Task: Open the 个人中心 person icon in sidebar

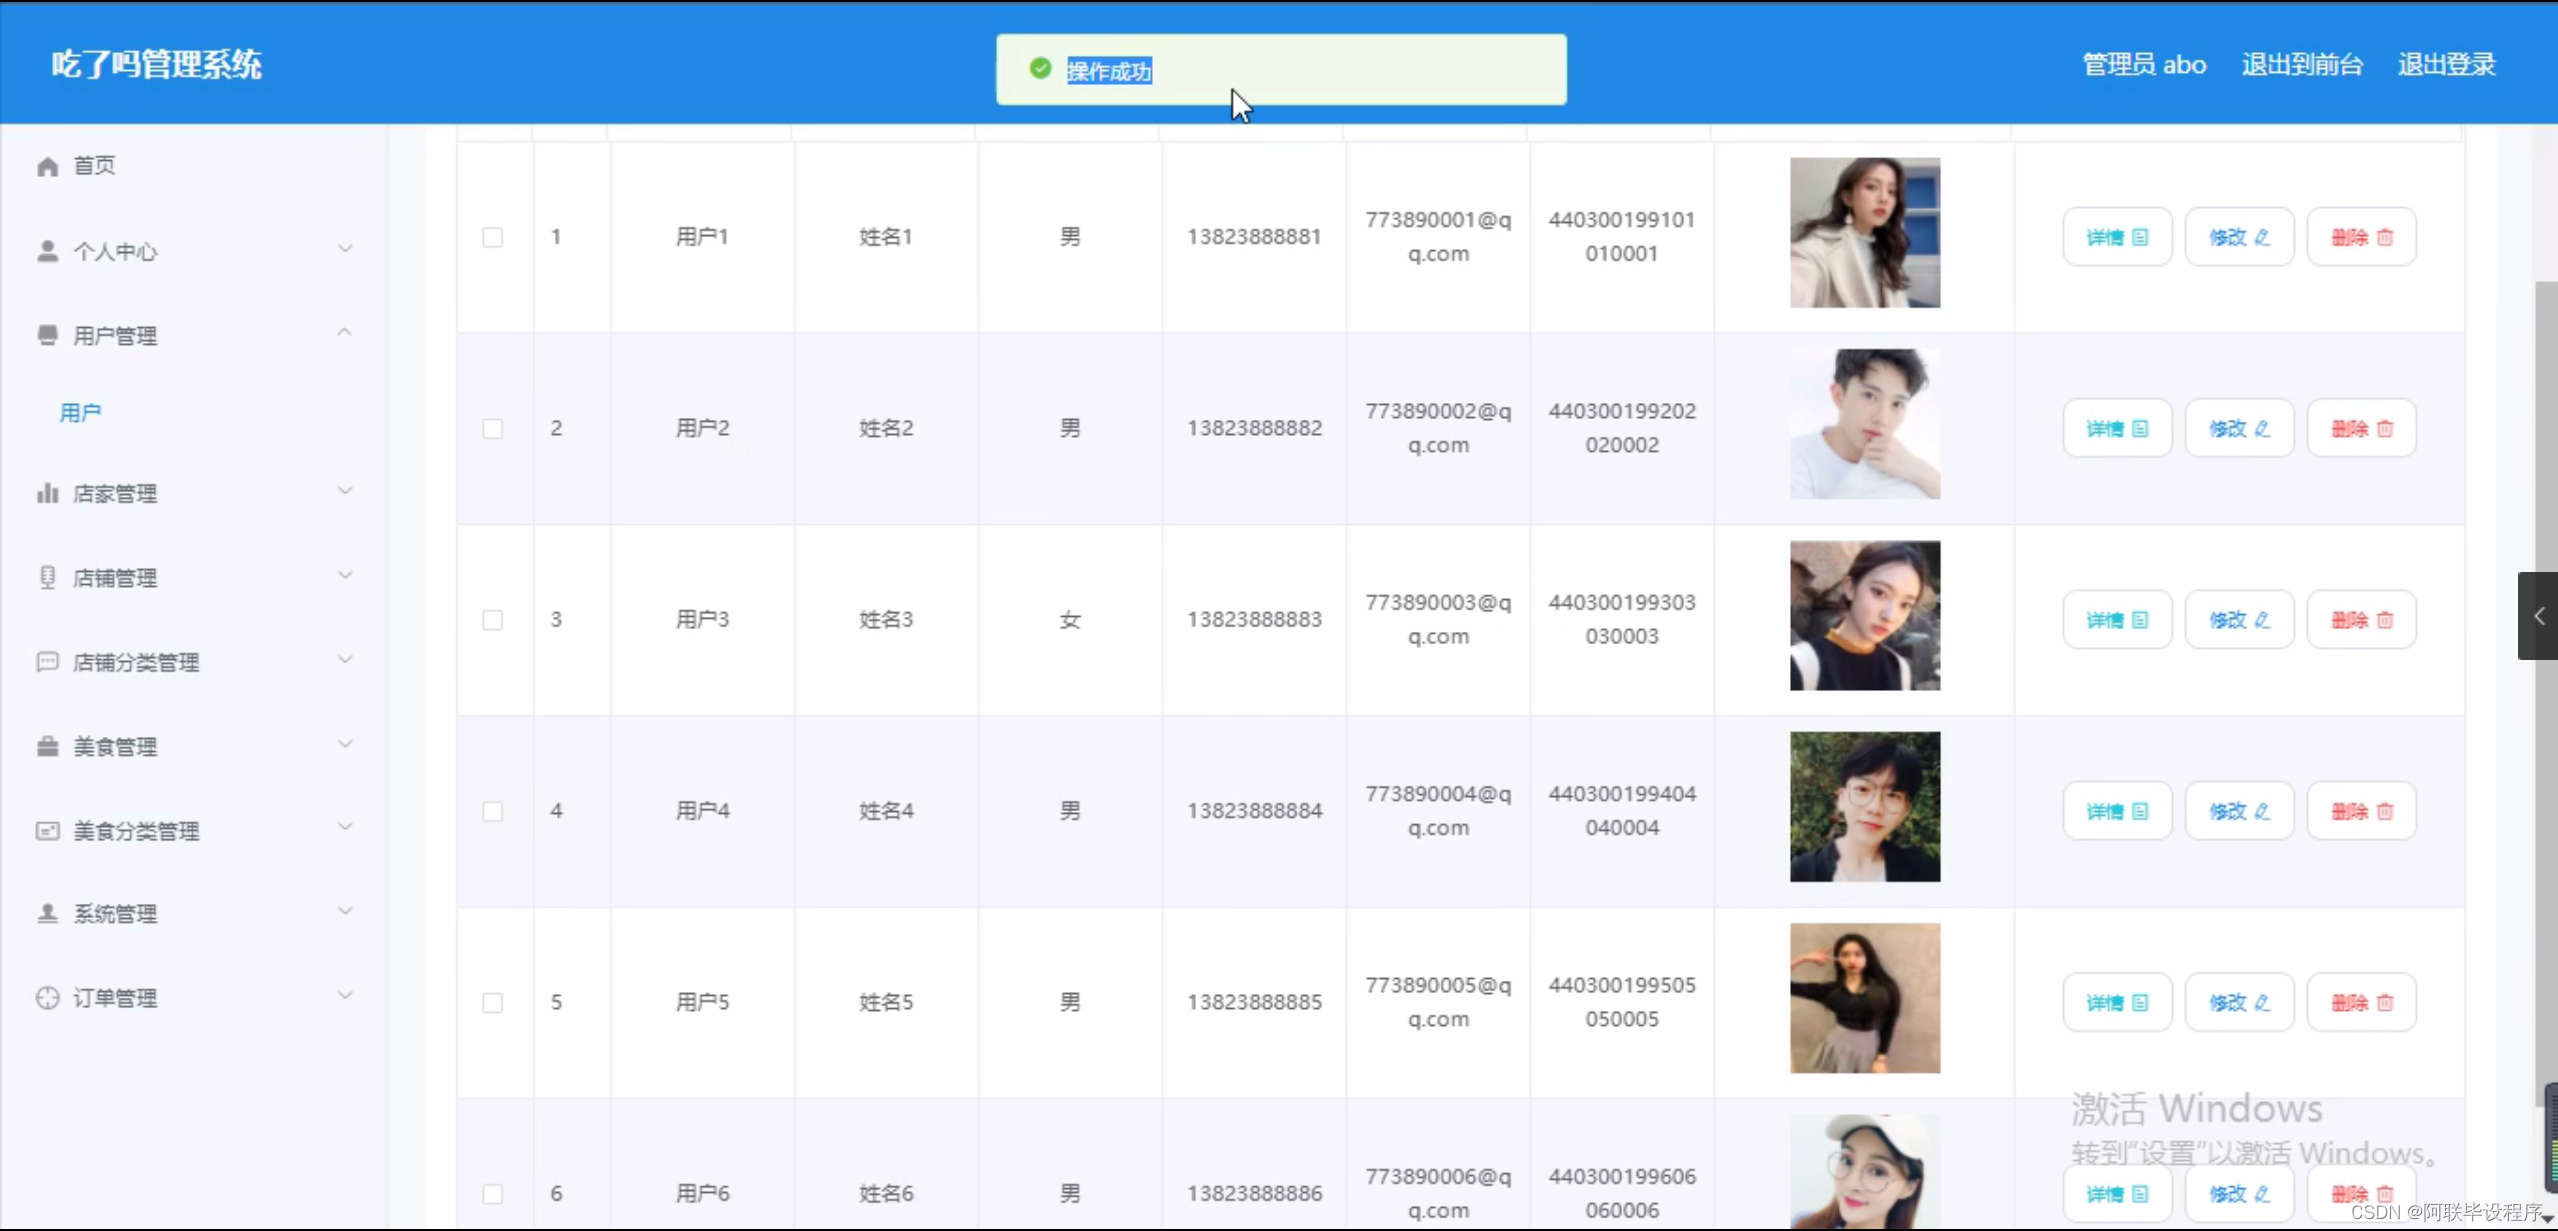Action: pyautogui.click(x=47, y=251)
